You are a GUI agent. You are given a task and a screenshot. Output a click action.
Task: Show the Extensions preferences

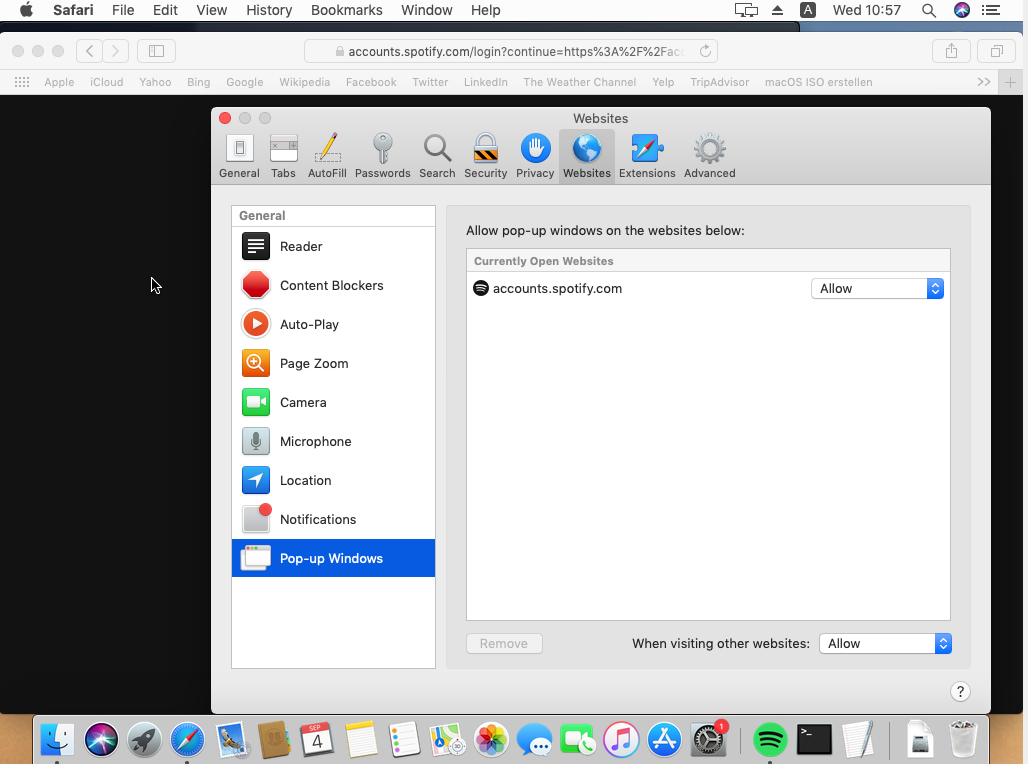click(647, 156)
